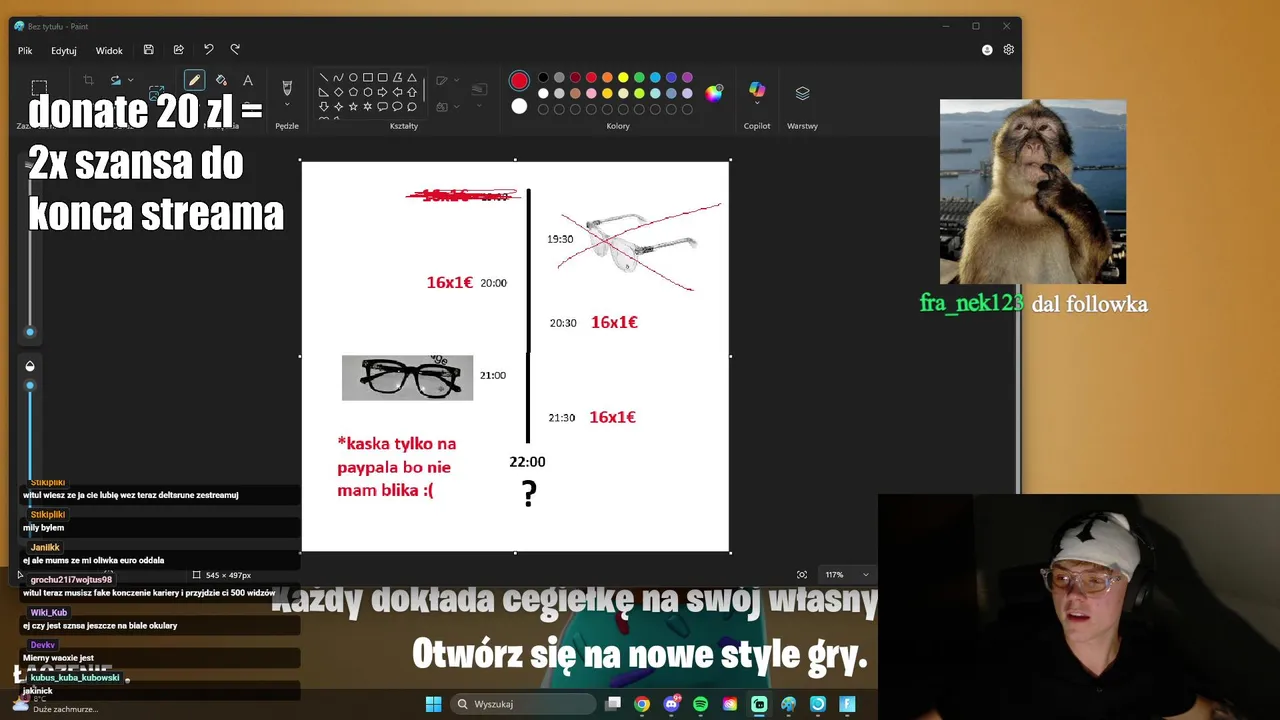Select the Pencil tool

coord(194,80)
